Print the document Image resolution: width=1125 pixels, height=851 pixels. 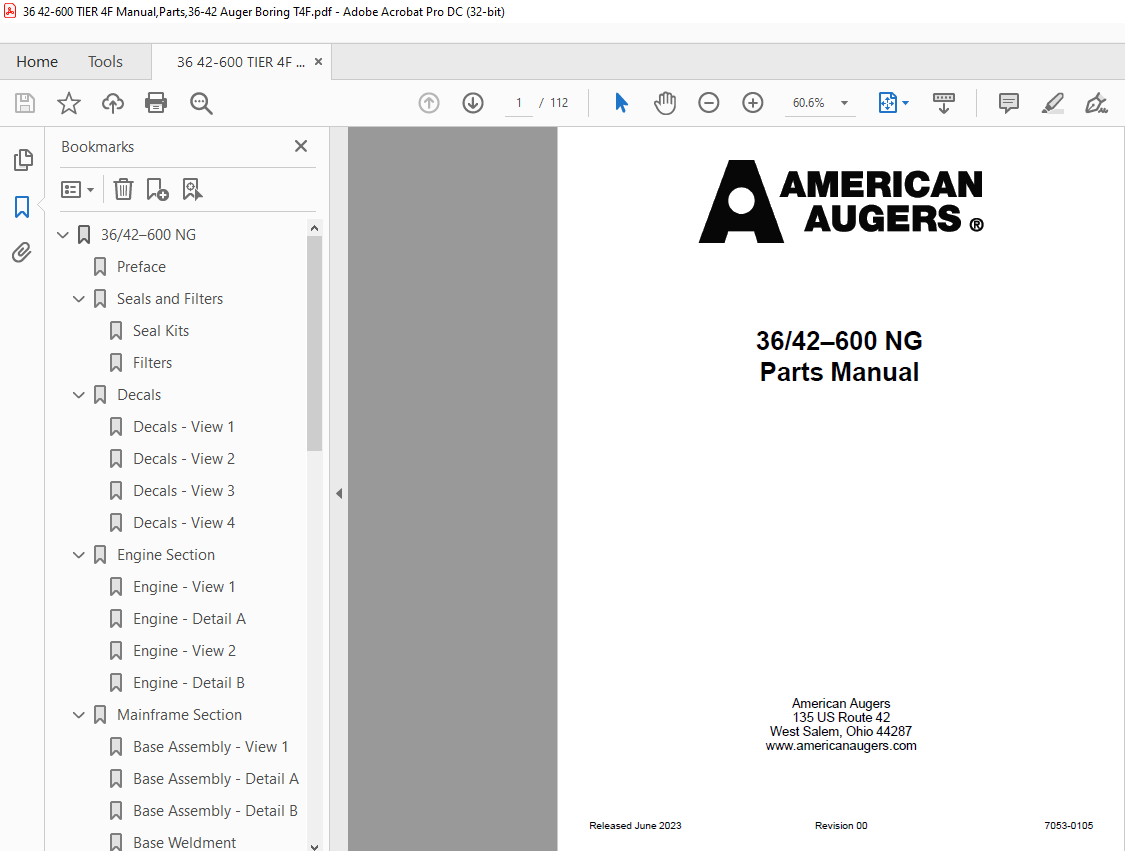point(156,103)
